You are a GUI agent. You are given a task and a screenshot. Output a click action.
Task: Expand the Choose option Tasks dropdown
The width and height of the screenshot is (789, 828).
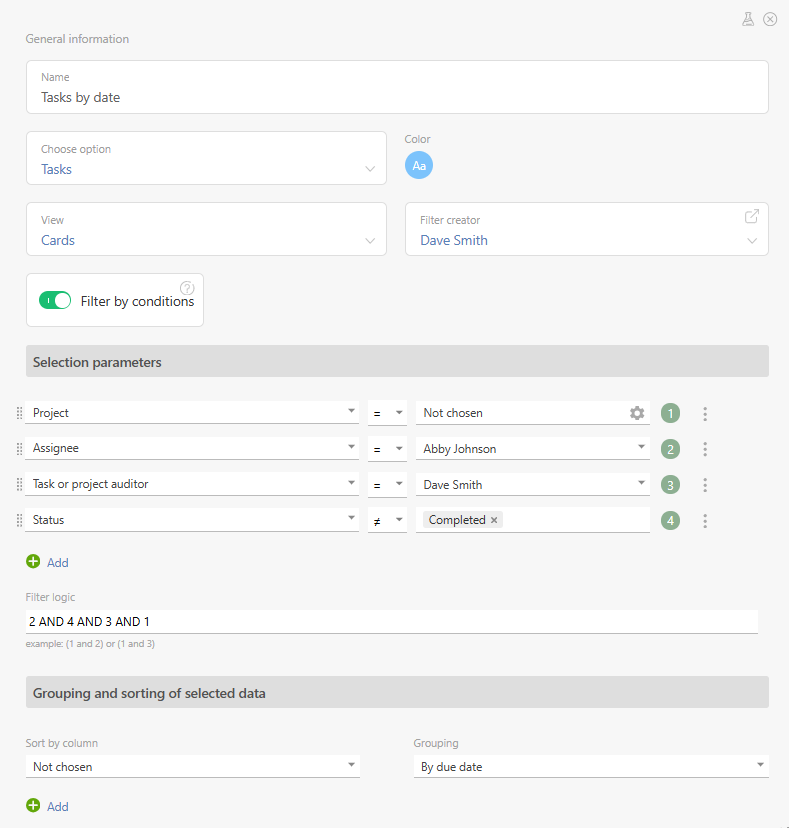tap(206, 158)
